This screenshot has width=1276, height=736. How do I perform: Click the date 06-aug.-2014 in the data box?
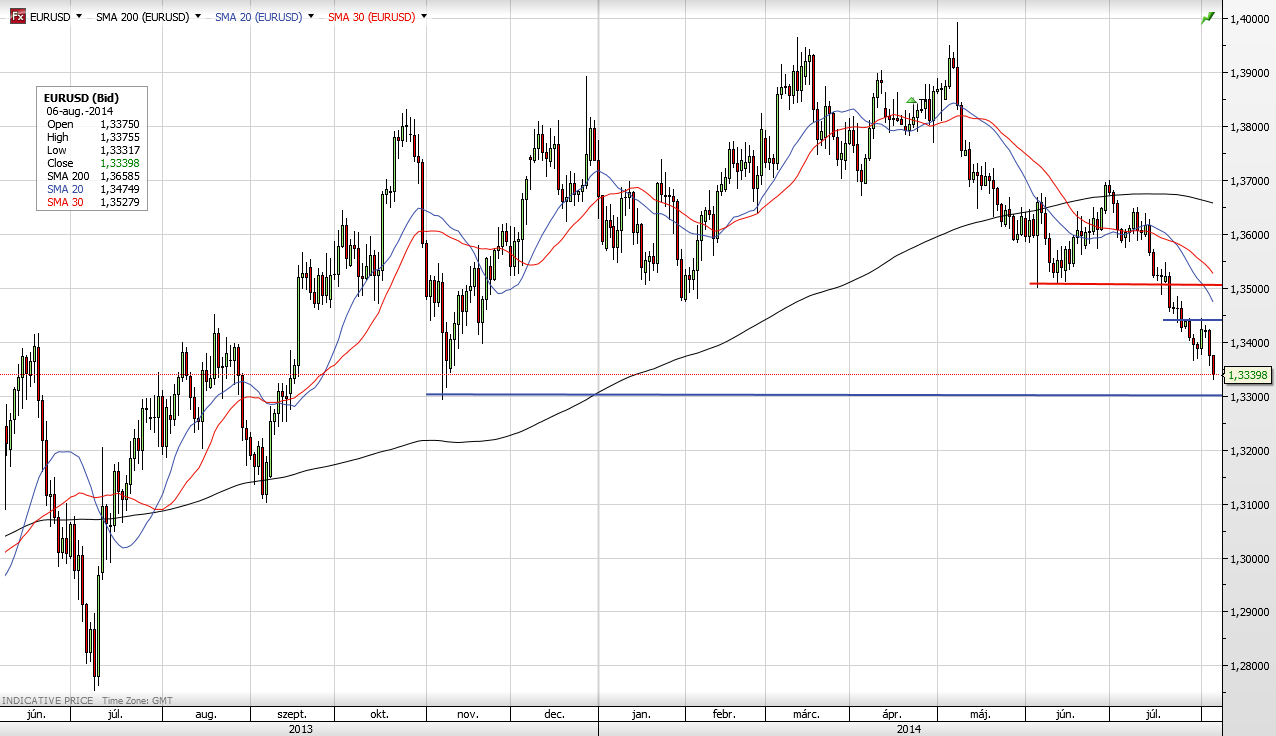(x=78, y=111)
